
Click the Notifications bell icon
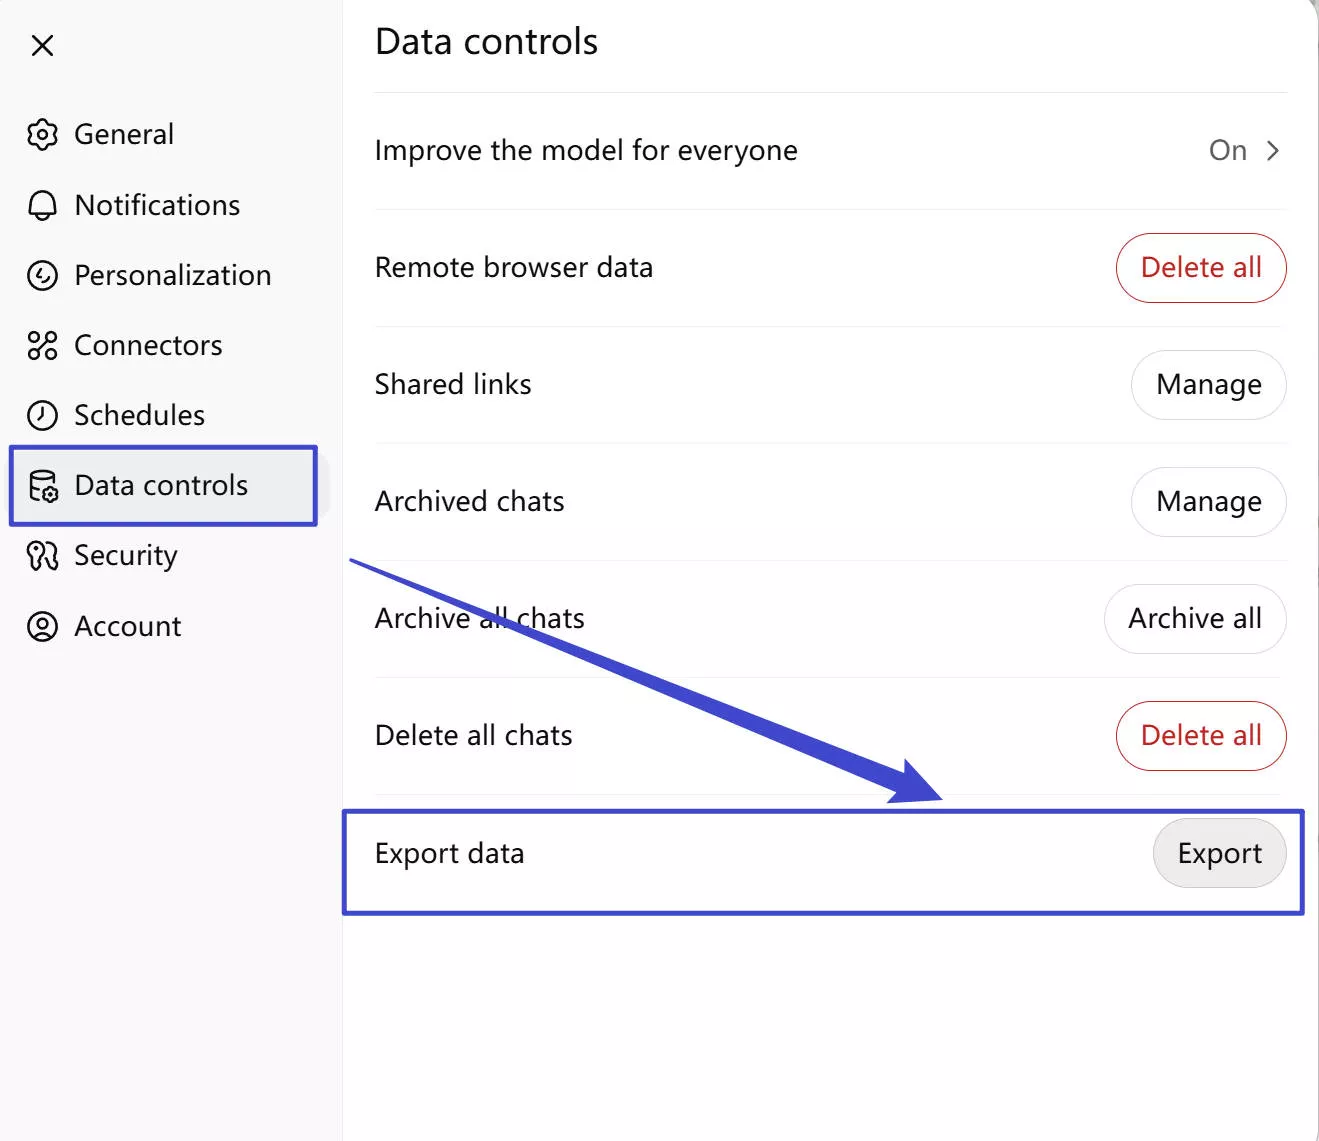point(42,205)
